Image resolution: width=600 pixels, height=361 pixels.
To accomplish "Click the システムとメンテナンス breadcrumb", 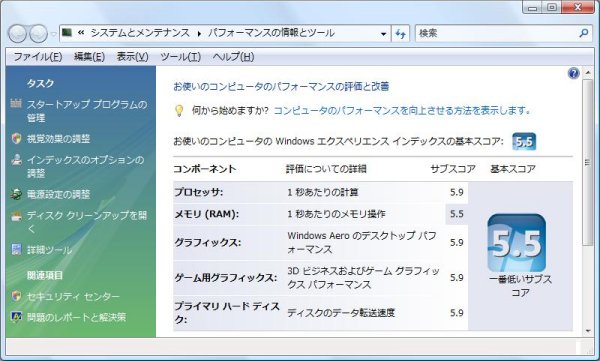I will click(140, 33).
